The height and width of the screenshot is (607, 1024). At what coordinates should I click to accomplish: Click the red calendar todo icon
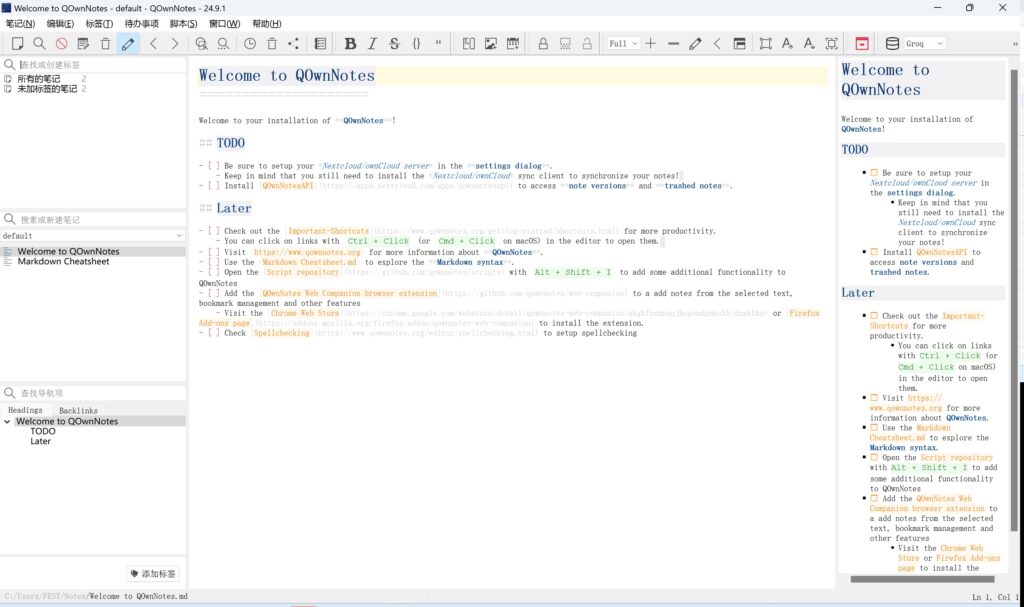862,44
